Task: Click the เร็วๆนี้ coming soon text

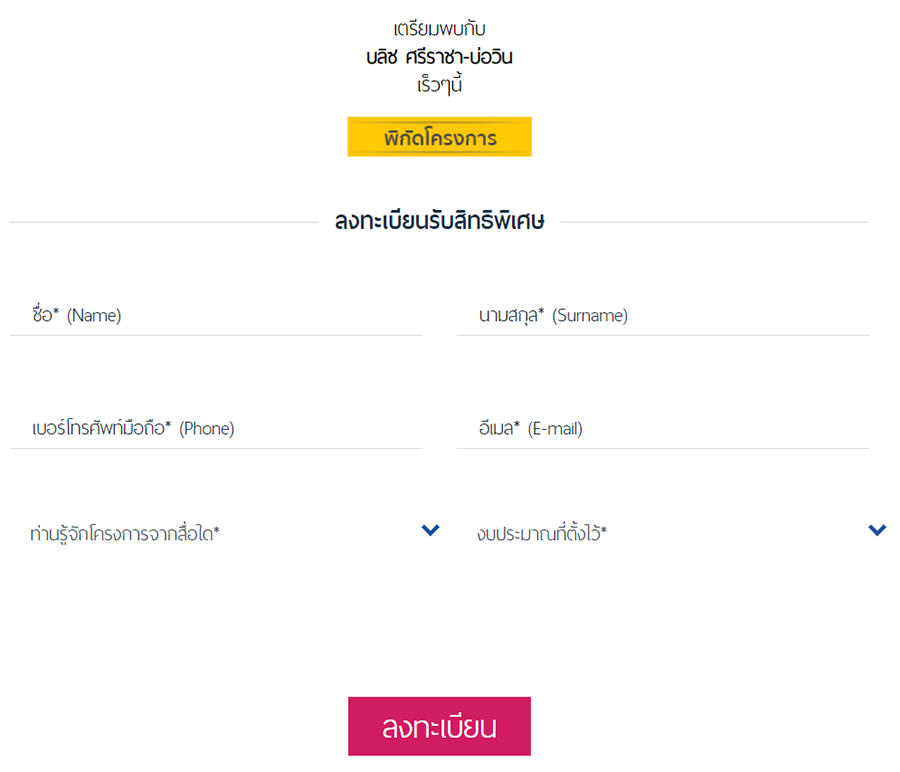Action: pos(439,84)
